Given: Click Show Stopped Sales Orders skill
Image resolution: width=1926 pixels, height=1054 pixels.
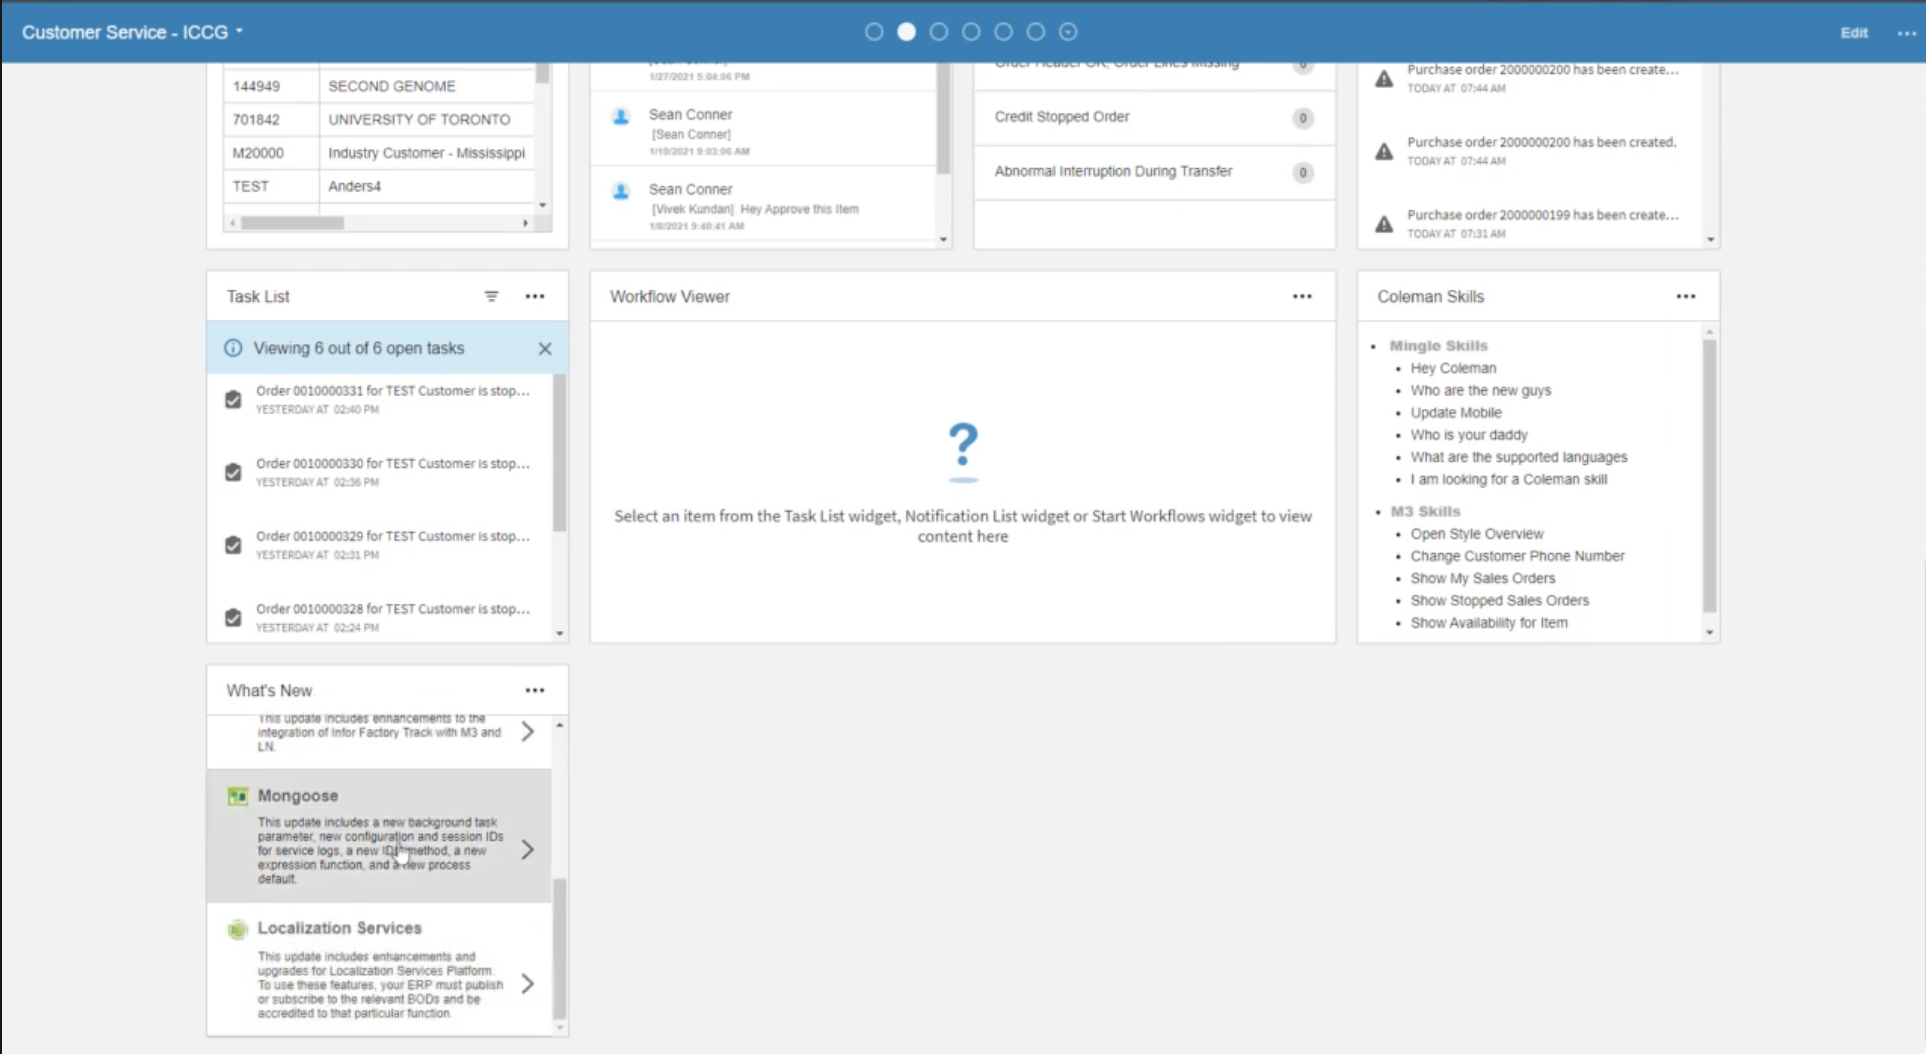Looking at the screenshot, I should (x=1499, y=600).
